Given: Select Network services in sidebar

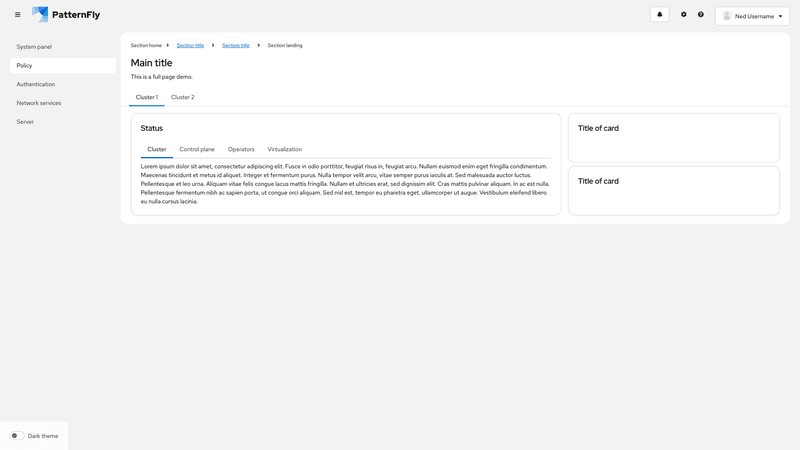Looking at the screenshot, I should (x=39, y=103).
